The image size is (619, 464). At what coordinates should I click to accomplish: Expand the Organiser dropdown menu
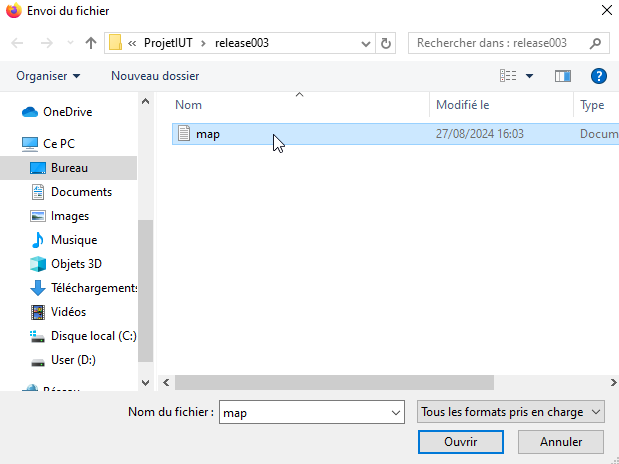pyautogui.click(x=48, y=76)
